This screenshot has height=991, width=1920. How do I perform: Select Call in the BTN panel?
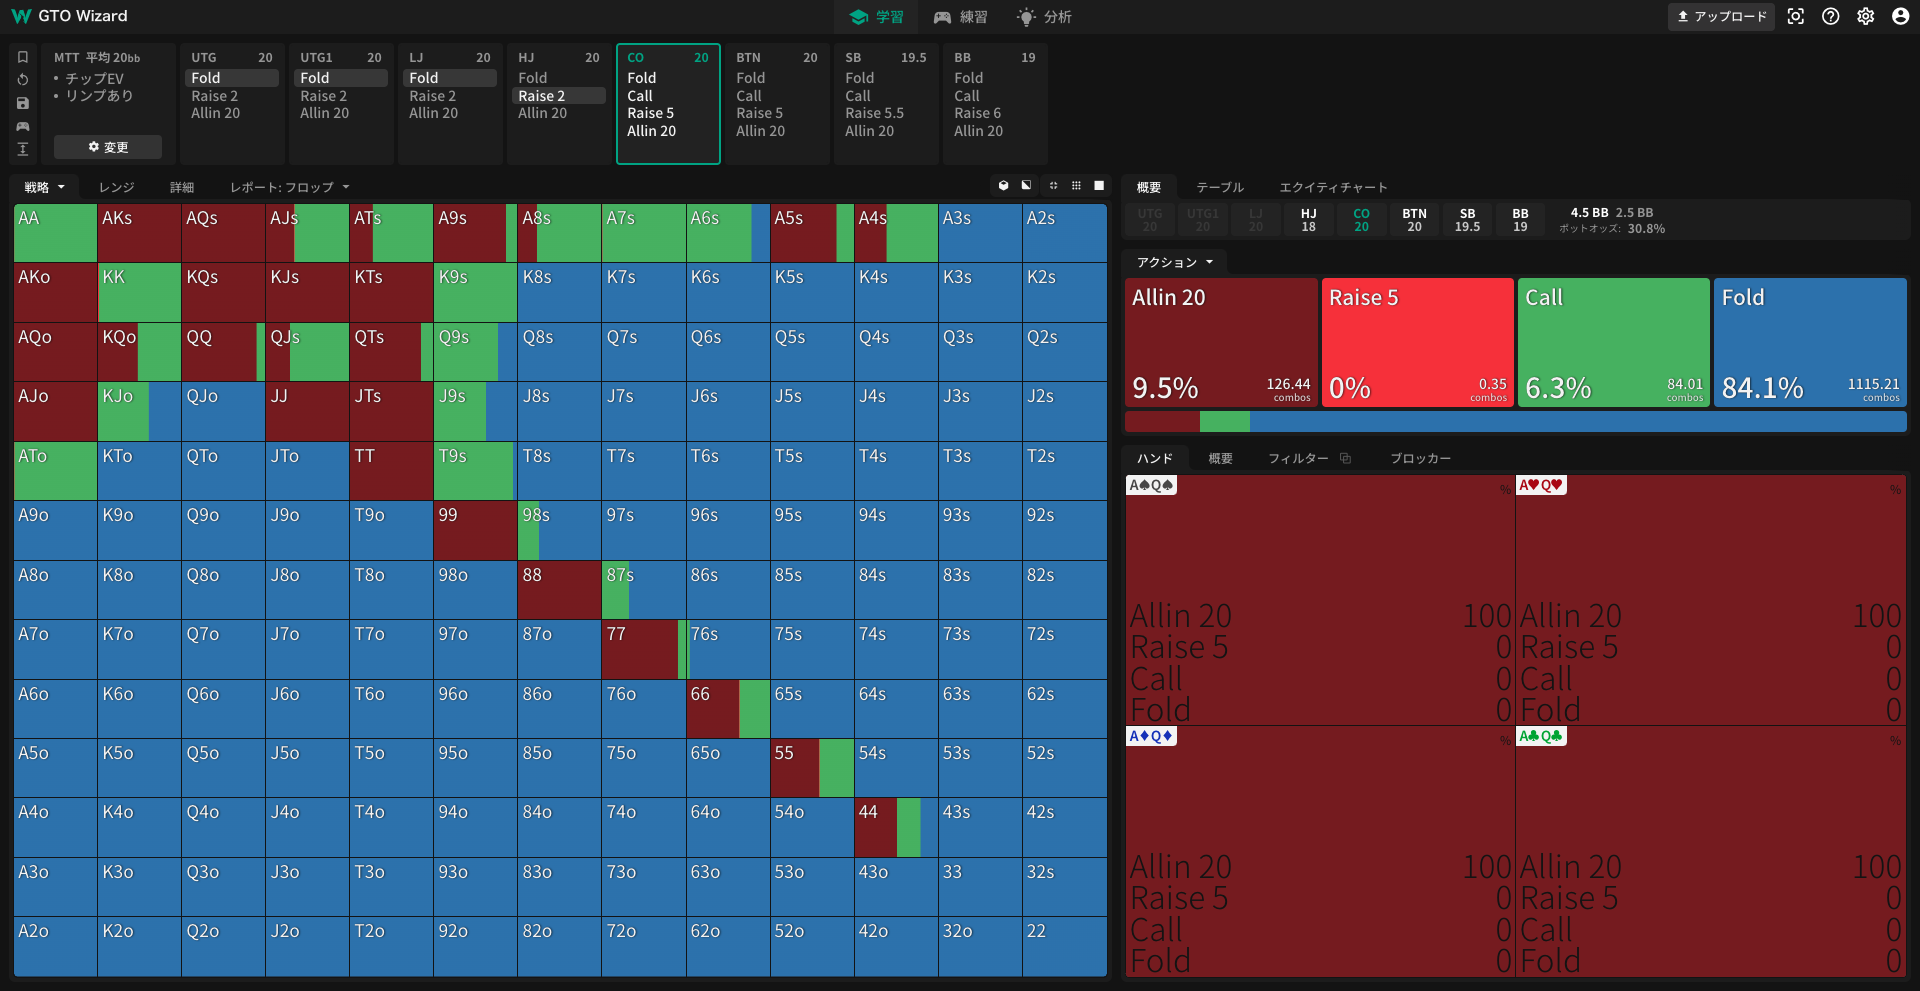point(749,96)
